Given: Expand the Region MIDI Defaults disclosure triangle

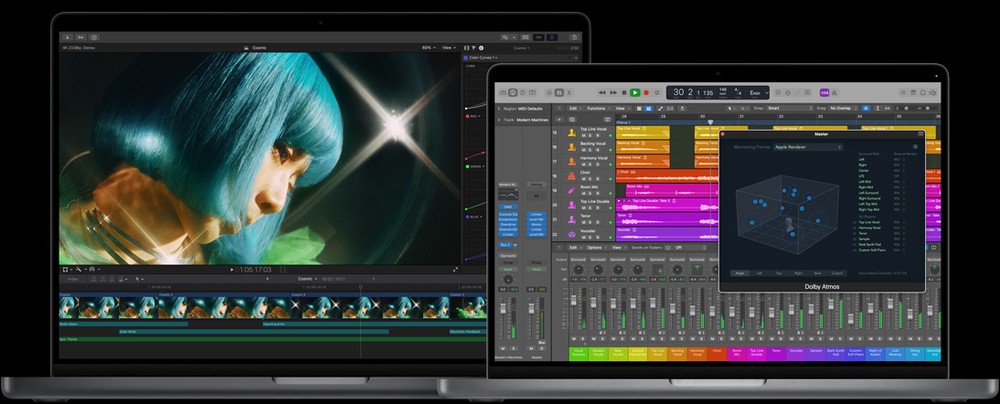Looking at the screenshot, I should pyautogui.click(x=500, y=107).
